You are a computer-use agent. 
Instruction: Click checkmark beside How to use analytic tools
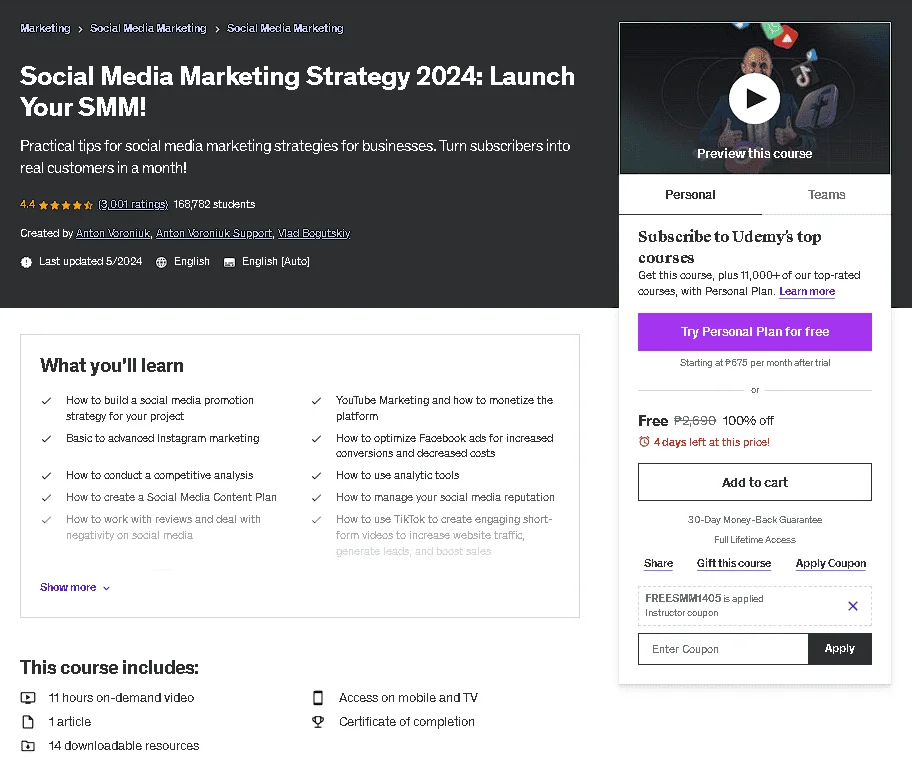point(316,475)
